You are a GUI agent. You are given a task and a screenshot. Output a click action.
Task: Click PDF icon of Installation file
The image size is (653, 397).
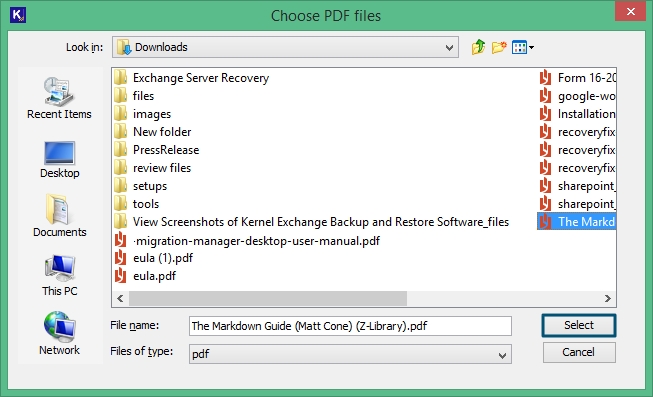click(546, 114)
